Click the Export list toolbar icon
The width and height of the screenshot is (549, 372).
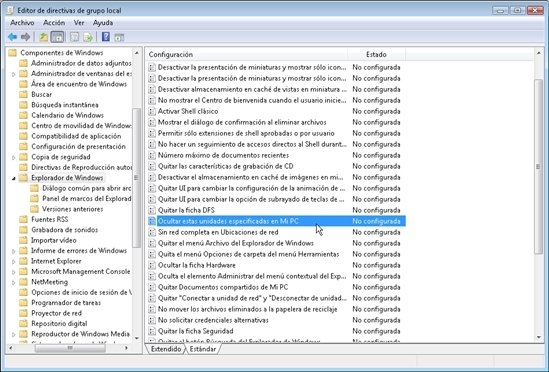coord(88,37)
